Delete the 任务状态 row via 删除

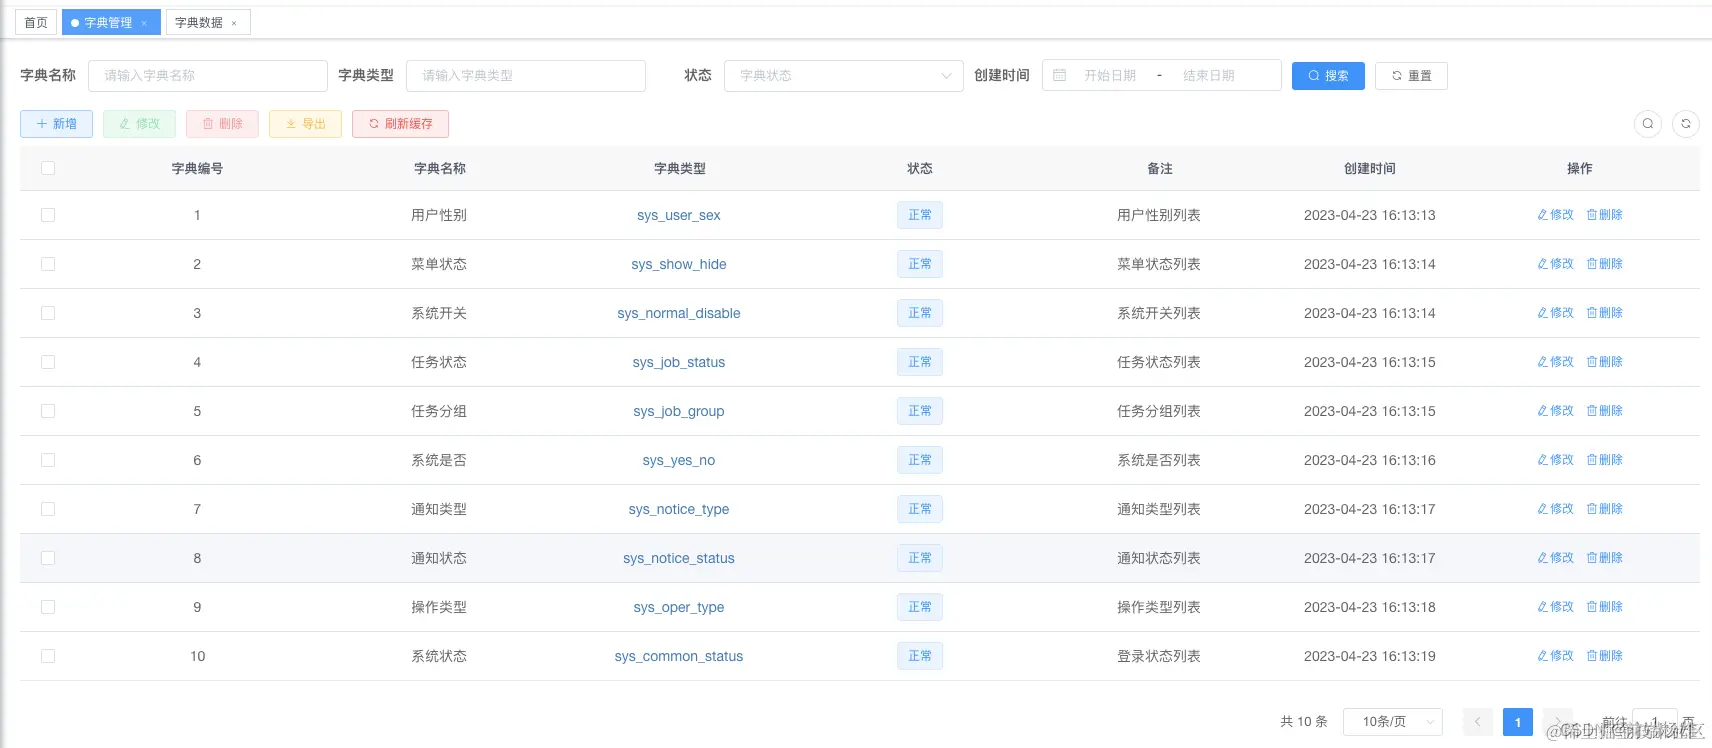[x=1605, y=362]
